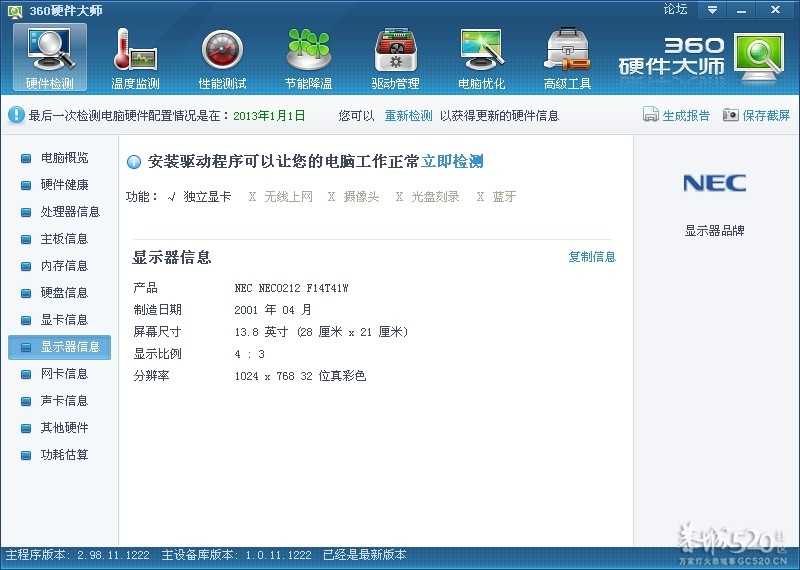The height and width of the screenshot is (570, 800).
Task: Select 硬盘信息 in the sidebar
Action: [x=60, y=293]
